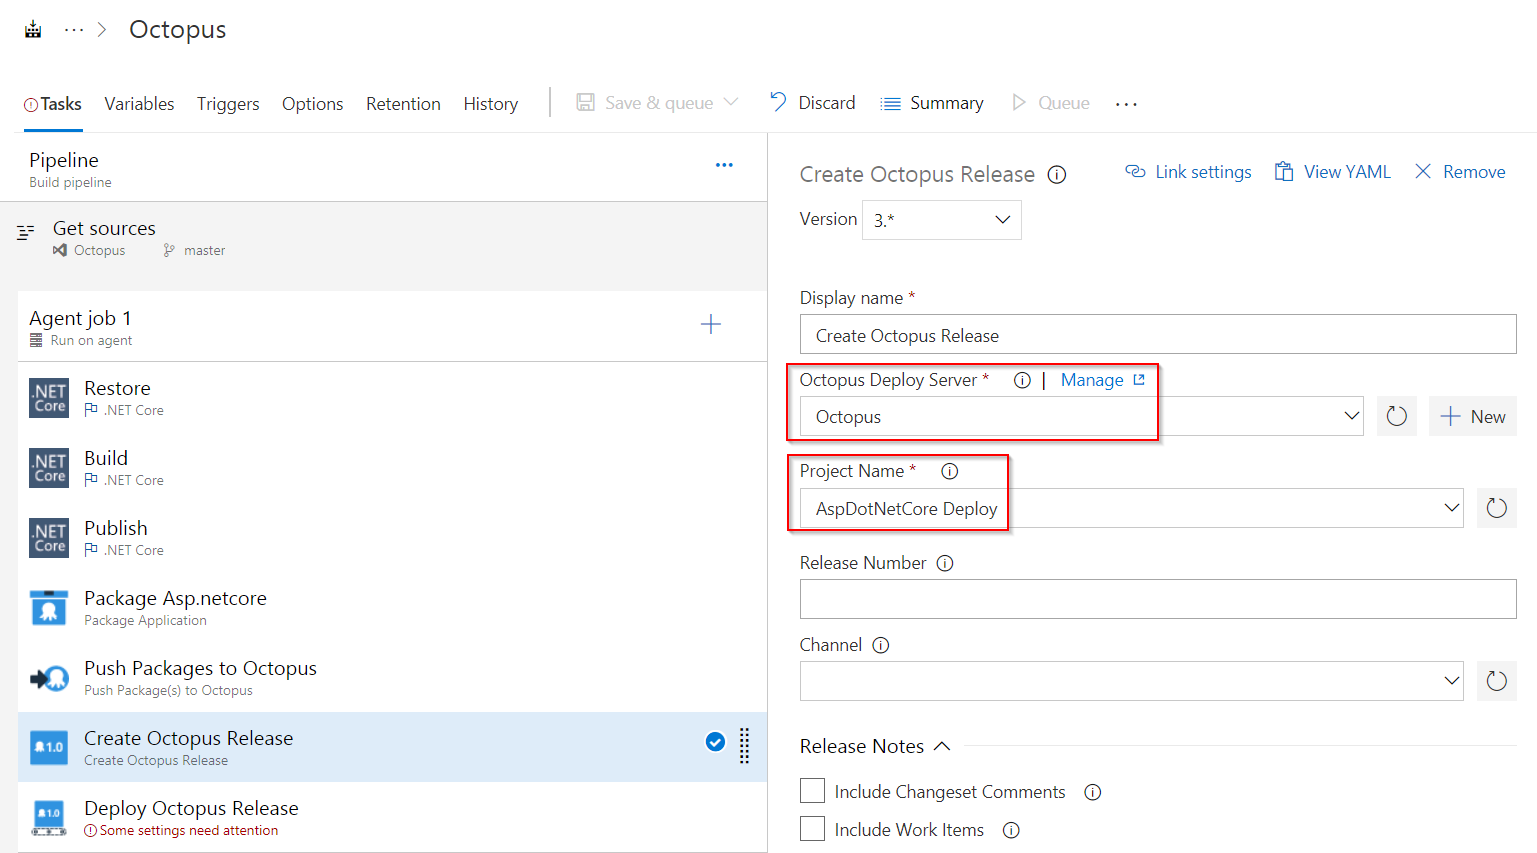Open the Project Name dropdown
The image size is (1537, 853).
click(x=1132, y=508)
